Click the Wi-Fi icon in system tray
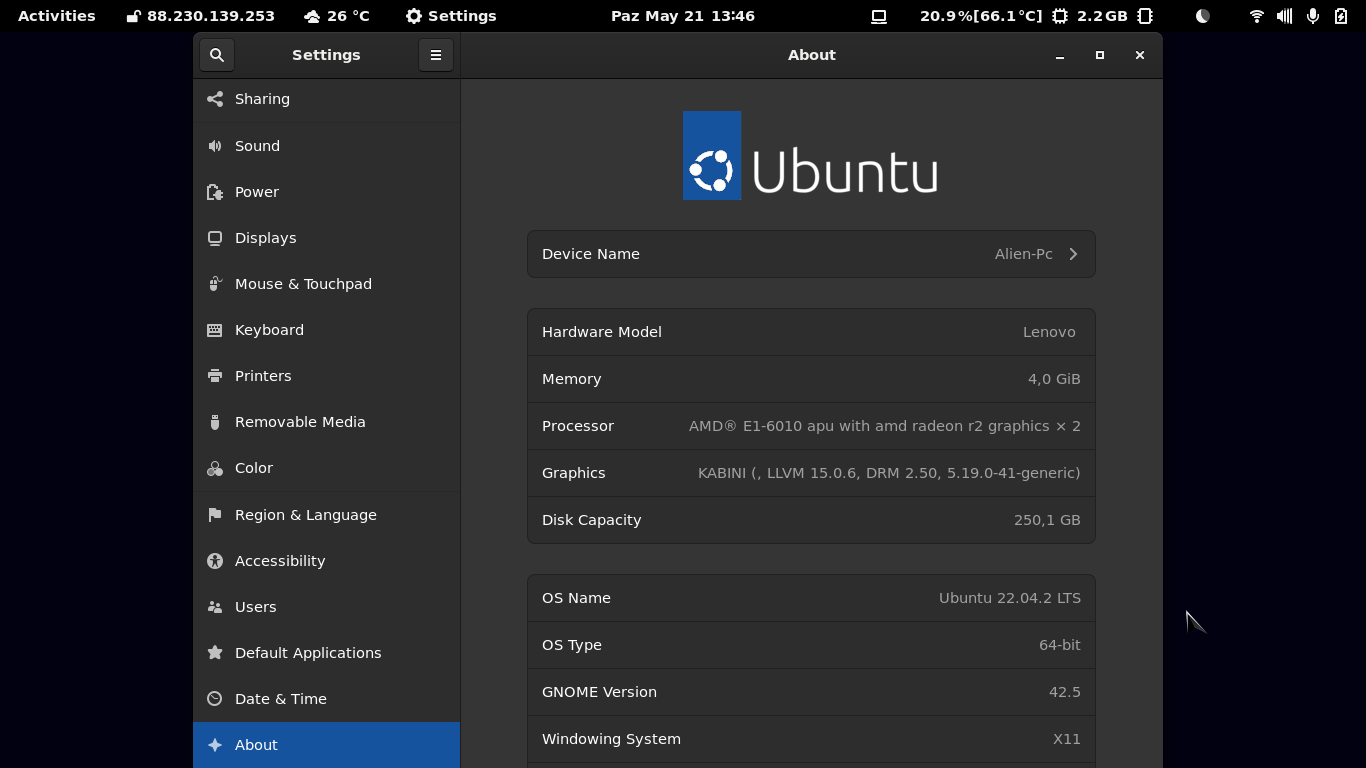Viewport: 1366px width, 768px height. 1257,16
